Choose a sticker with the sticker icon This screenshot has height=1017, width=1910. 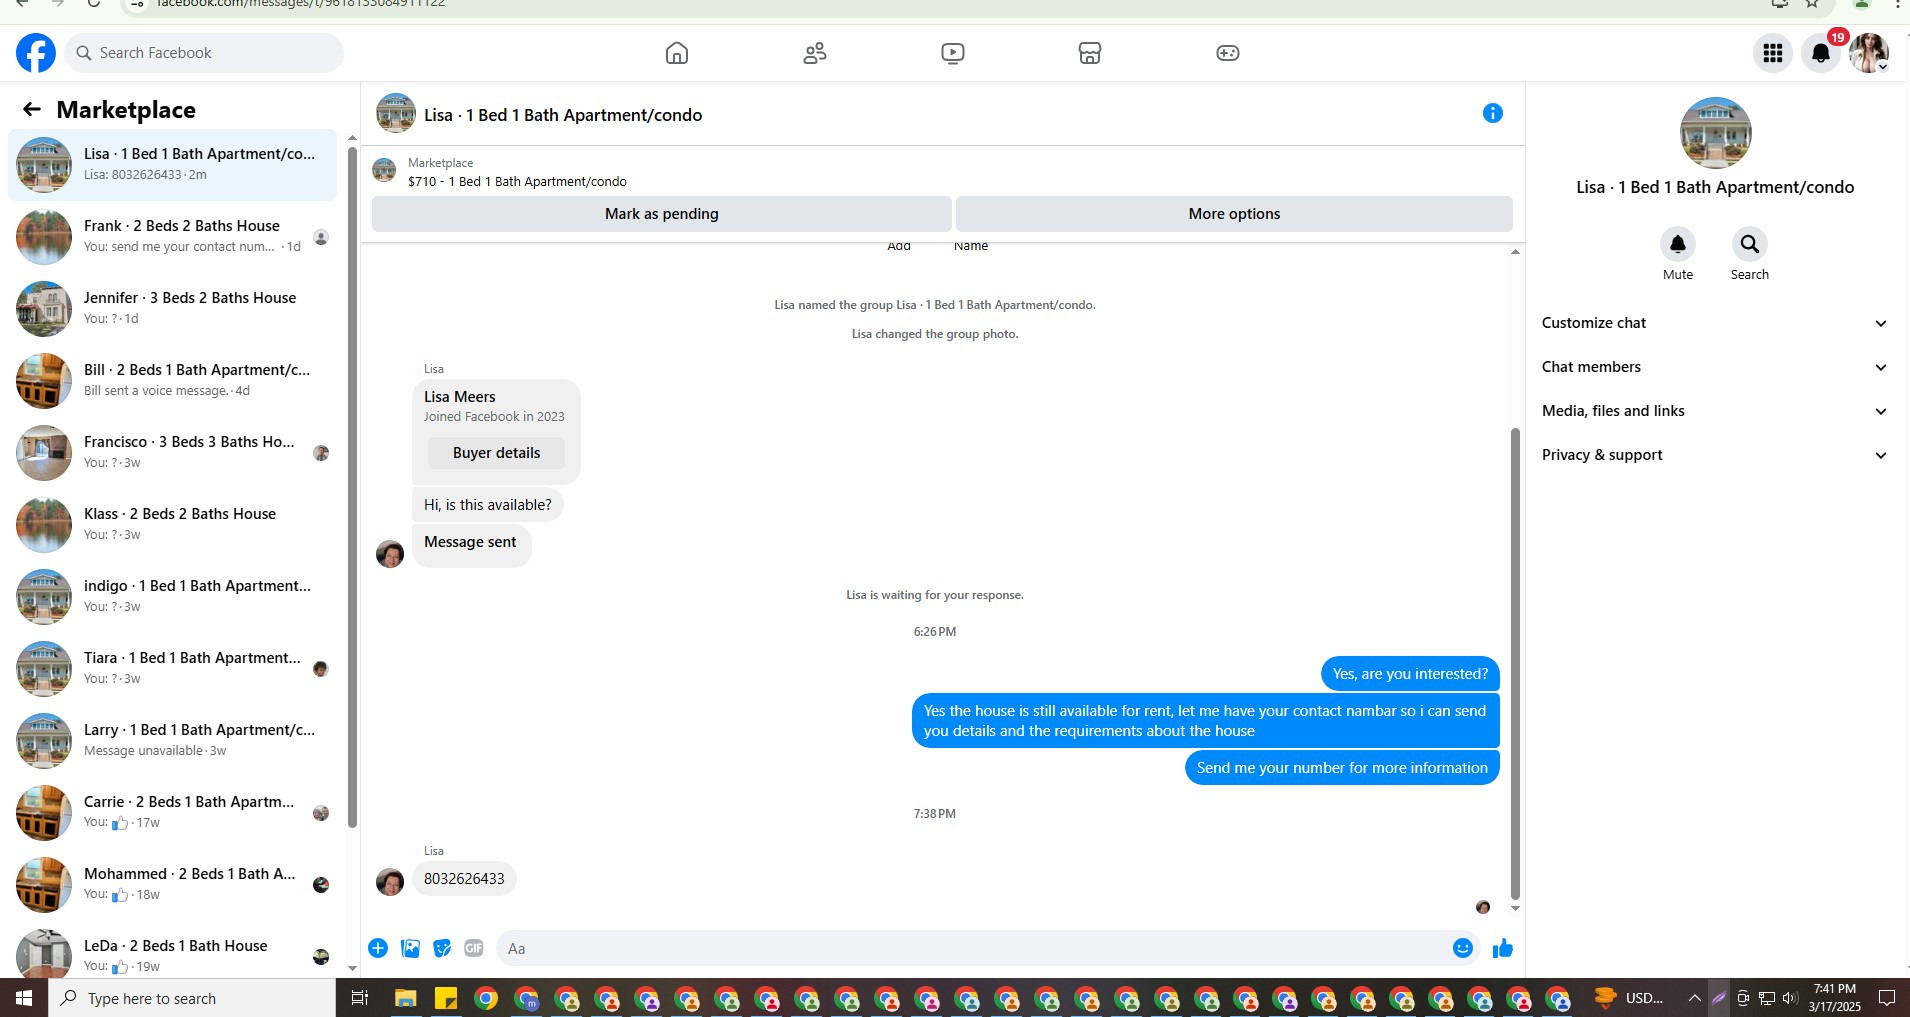[442, 948]
